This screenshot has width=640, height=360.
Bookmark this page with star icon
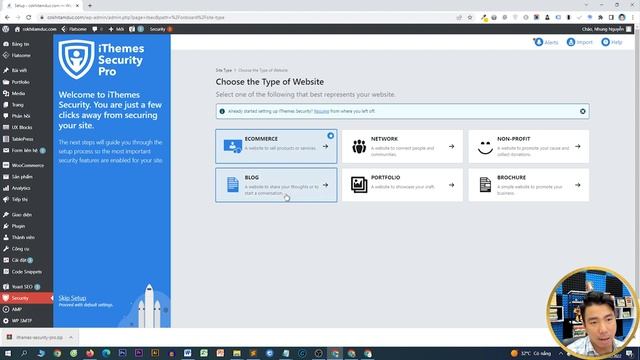point(470,18)
